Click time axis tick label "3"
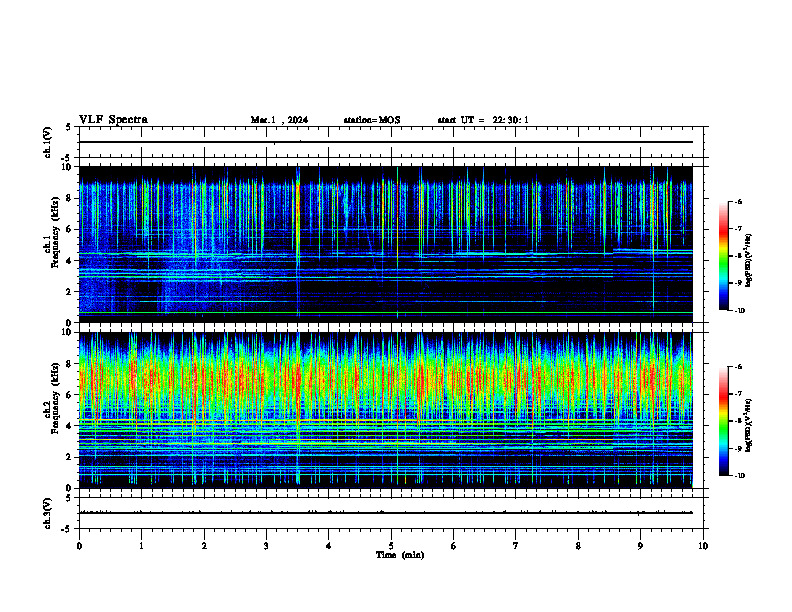Viewport: 792px width, 612px height. pos(266,546)
